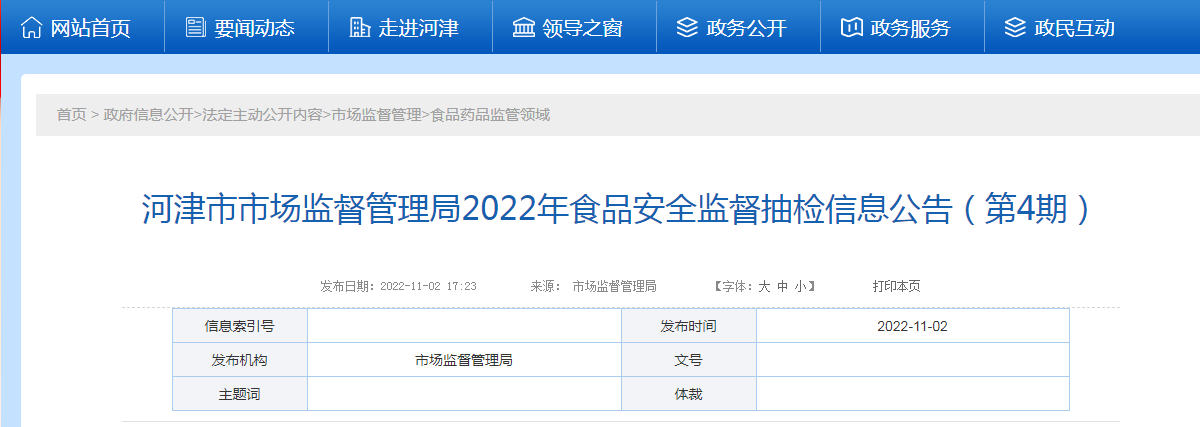Open the 食品药品监管领域 breadcrumb link
The image size is (1200, 427).
click(490, 115)
